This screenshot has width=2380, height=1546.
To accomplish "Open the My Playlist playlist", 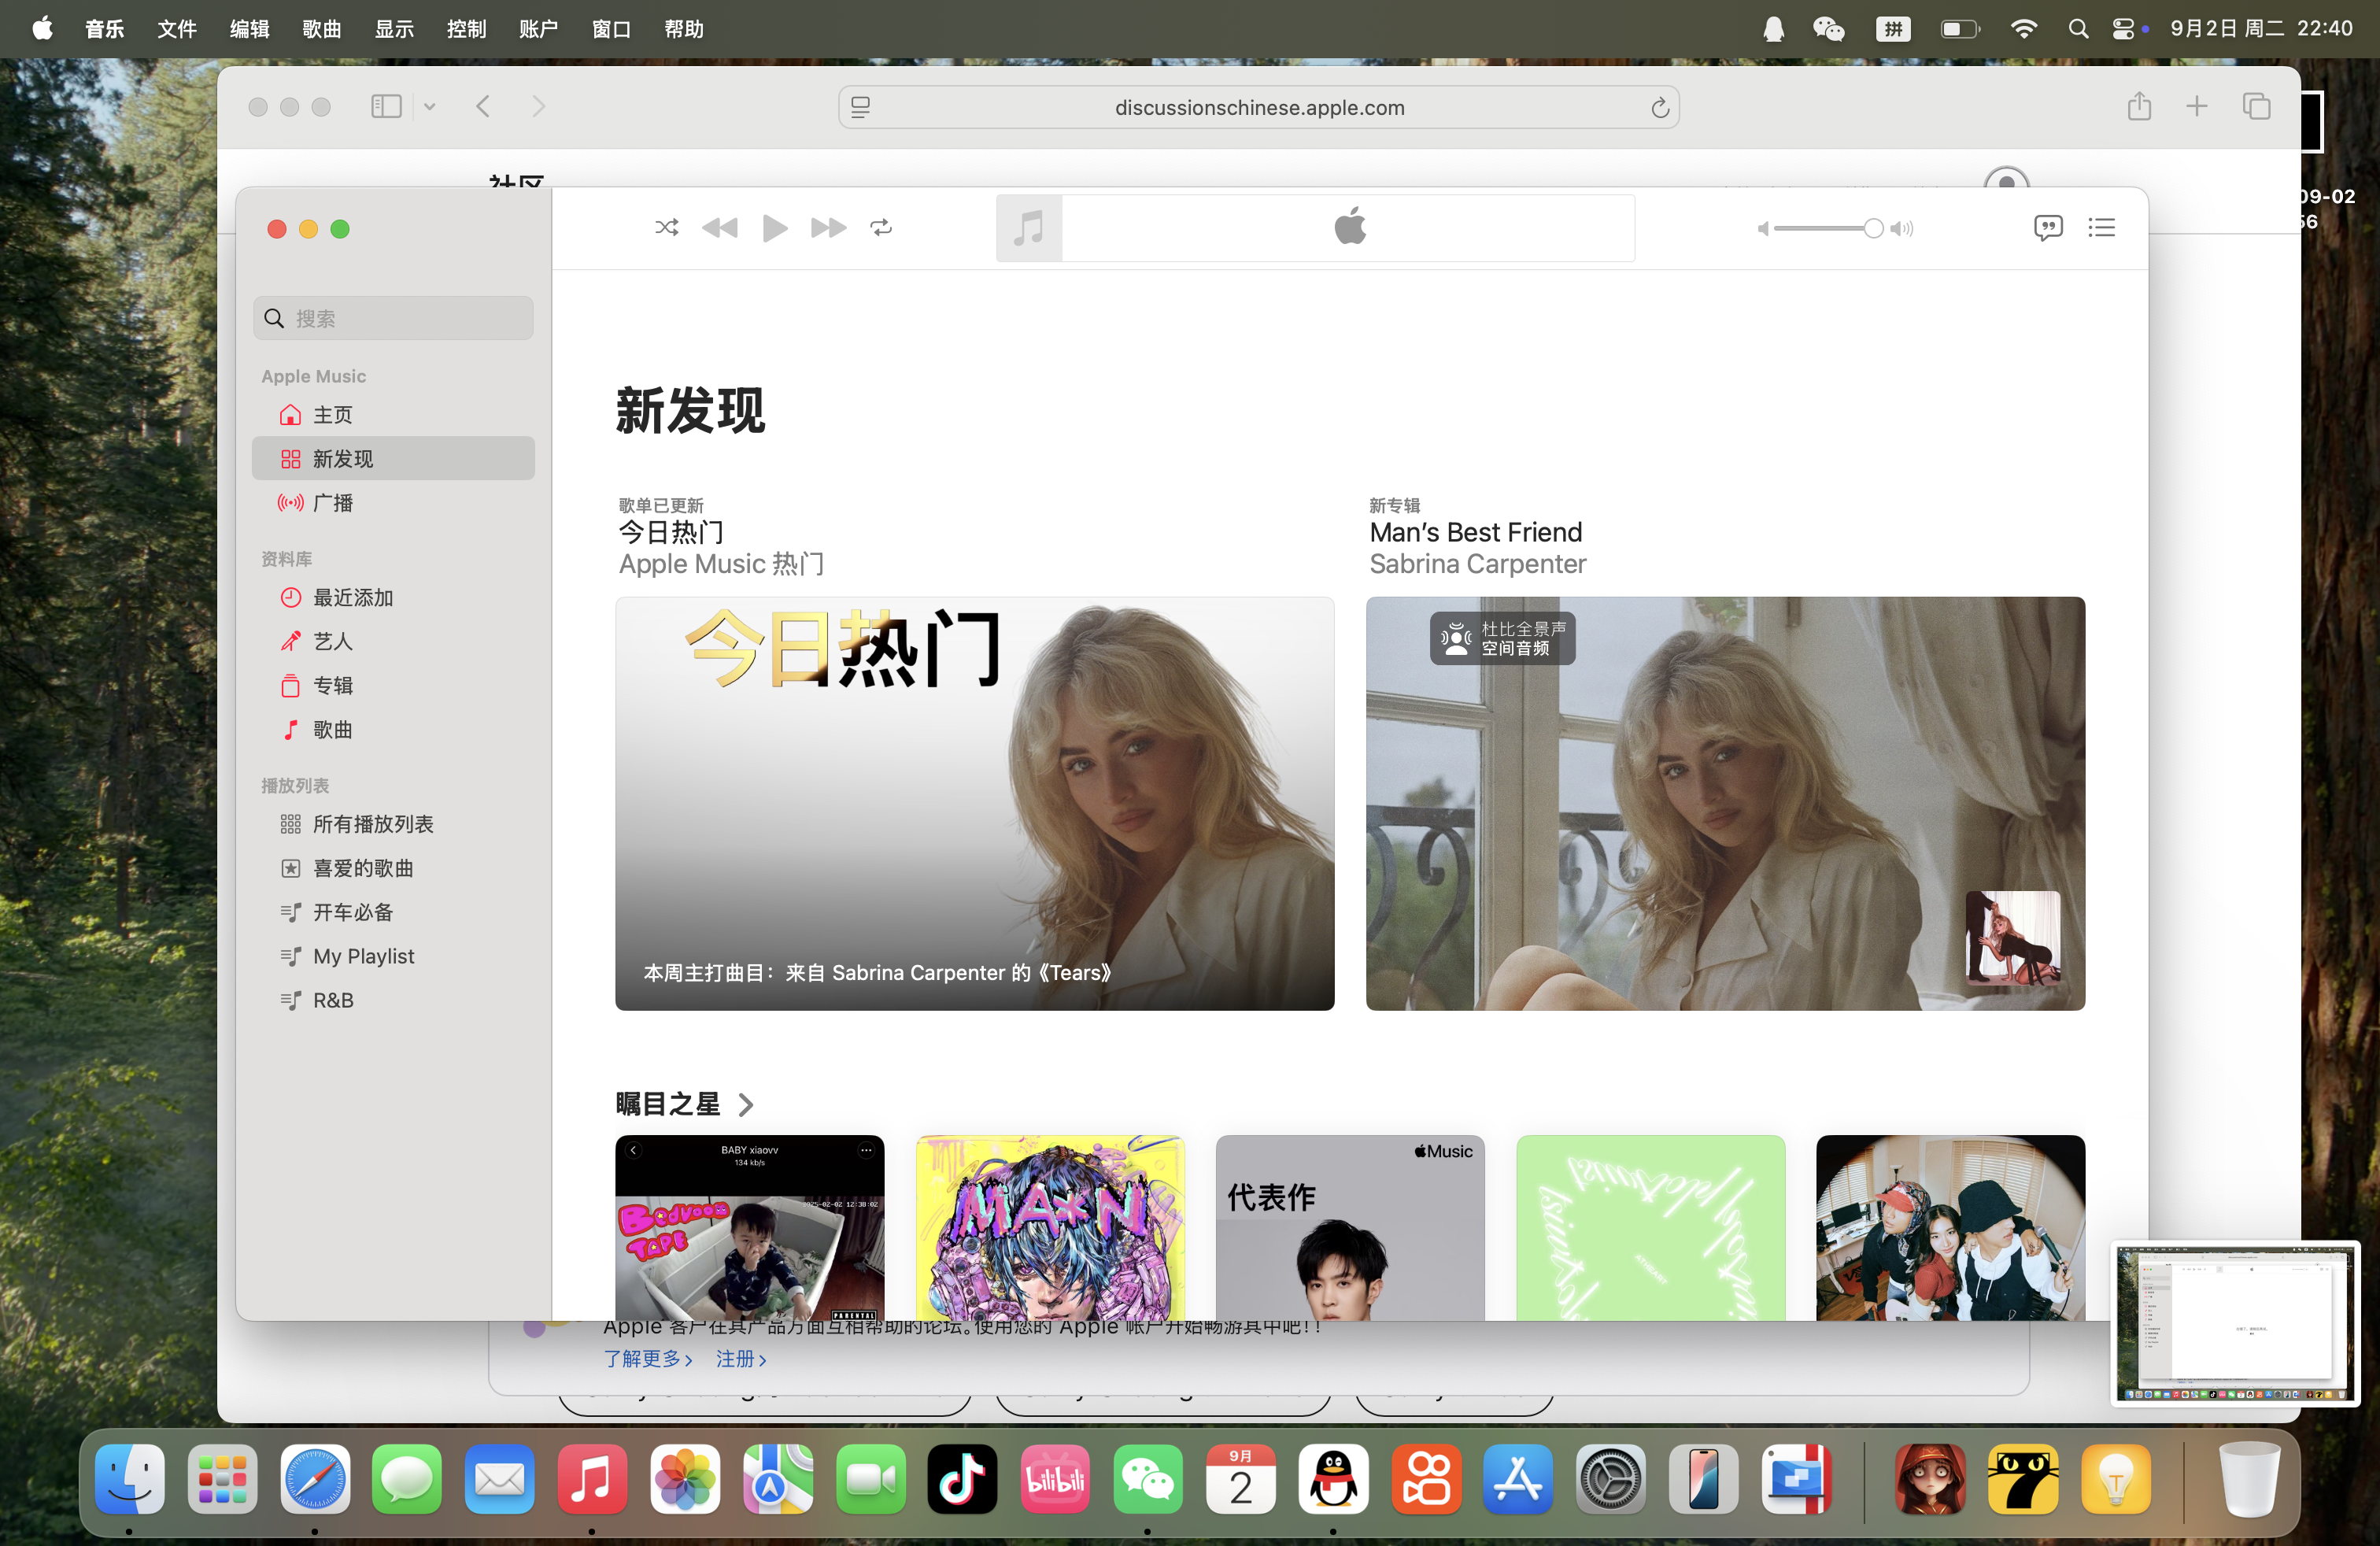I will pos(363,956).
